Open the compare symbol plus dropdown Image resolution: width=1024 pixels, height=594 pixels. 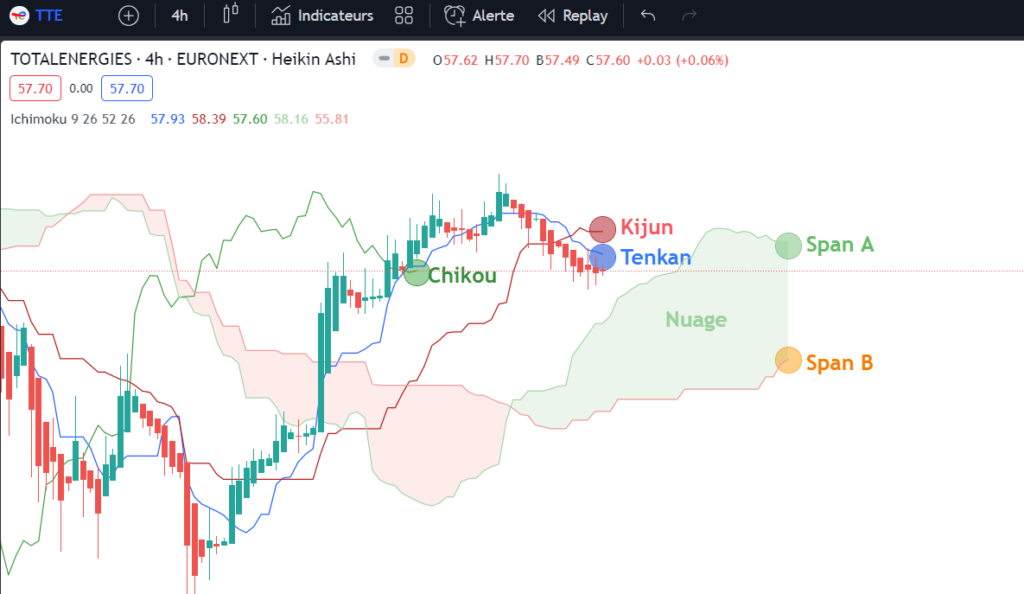tap(128, 15)
